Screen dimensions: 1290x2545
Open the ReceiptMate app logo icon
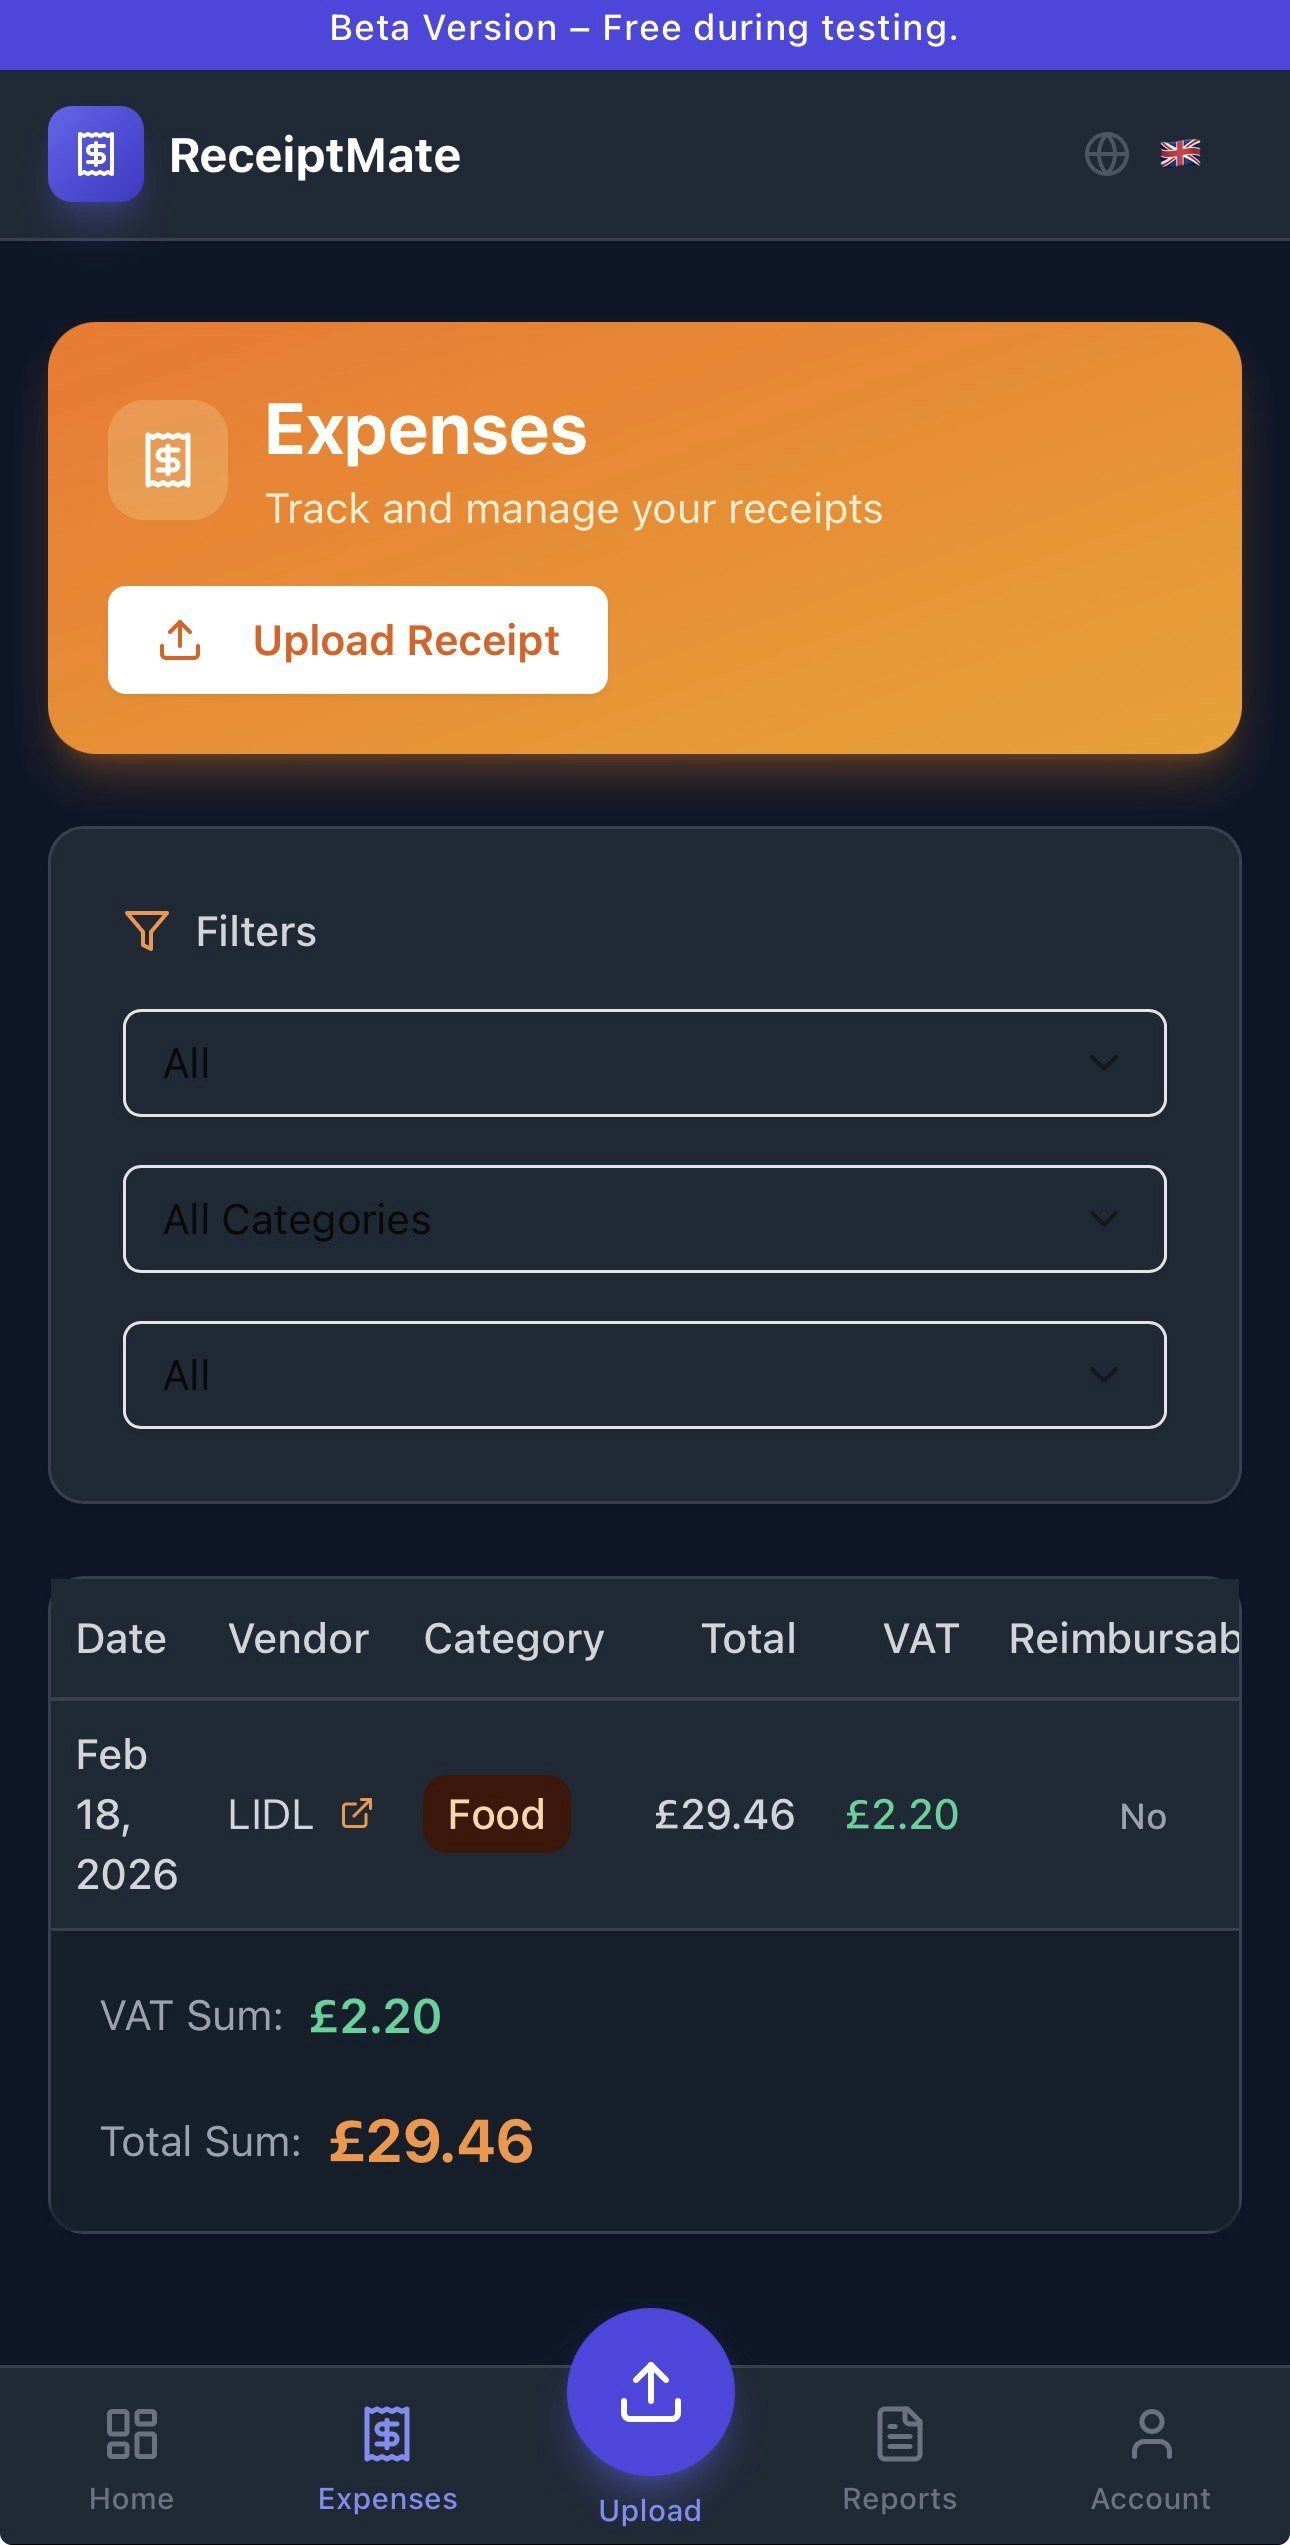tap(95, 155)
